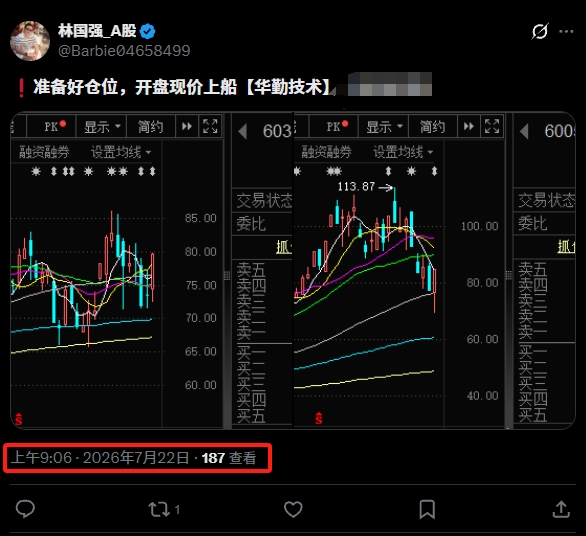The width and height of the screenshot is (586, 536).
Task: Click the repost count number 1
Action: pos(178,509)
